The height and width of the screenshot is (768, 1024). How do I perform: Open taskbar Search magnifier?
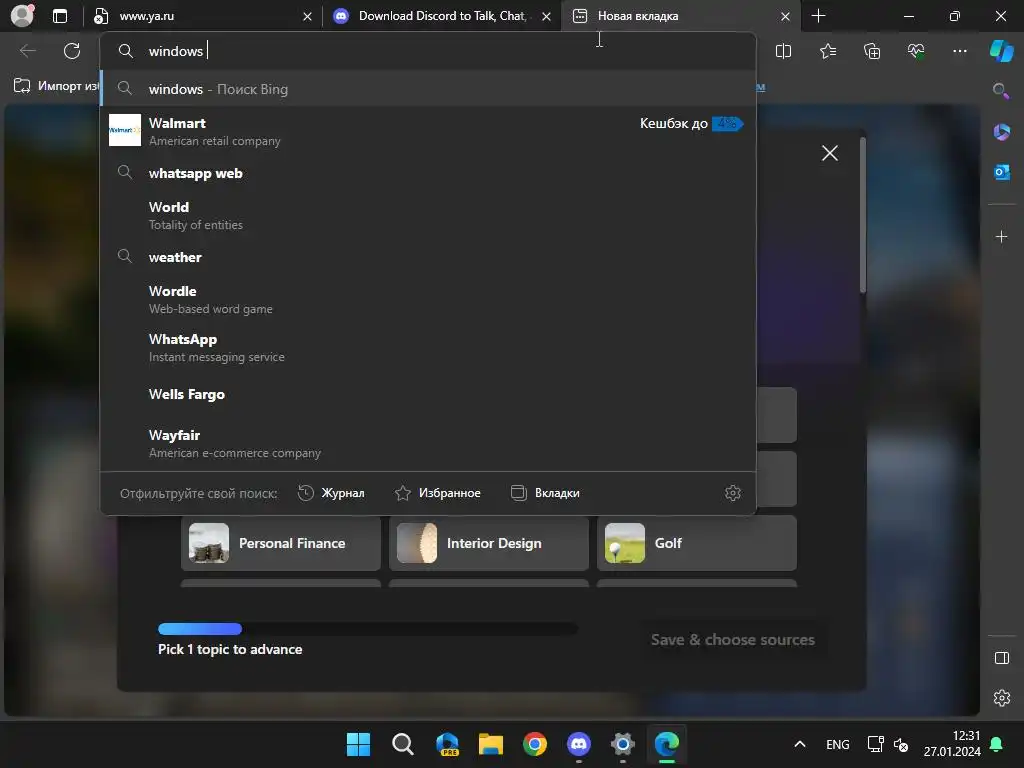coord(402,744)
